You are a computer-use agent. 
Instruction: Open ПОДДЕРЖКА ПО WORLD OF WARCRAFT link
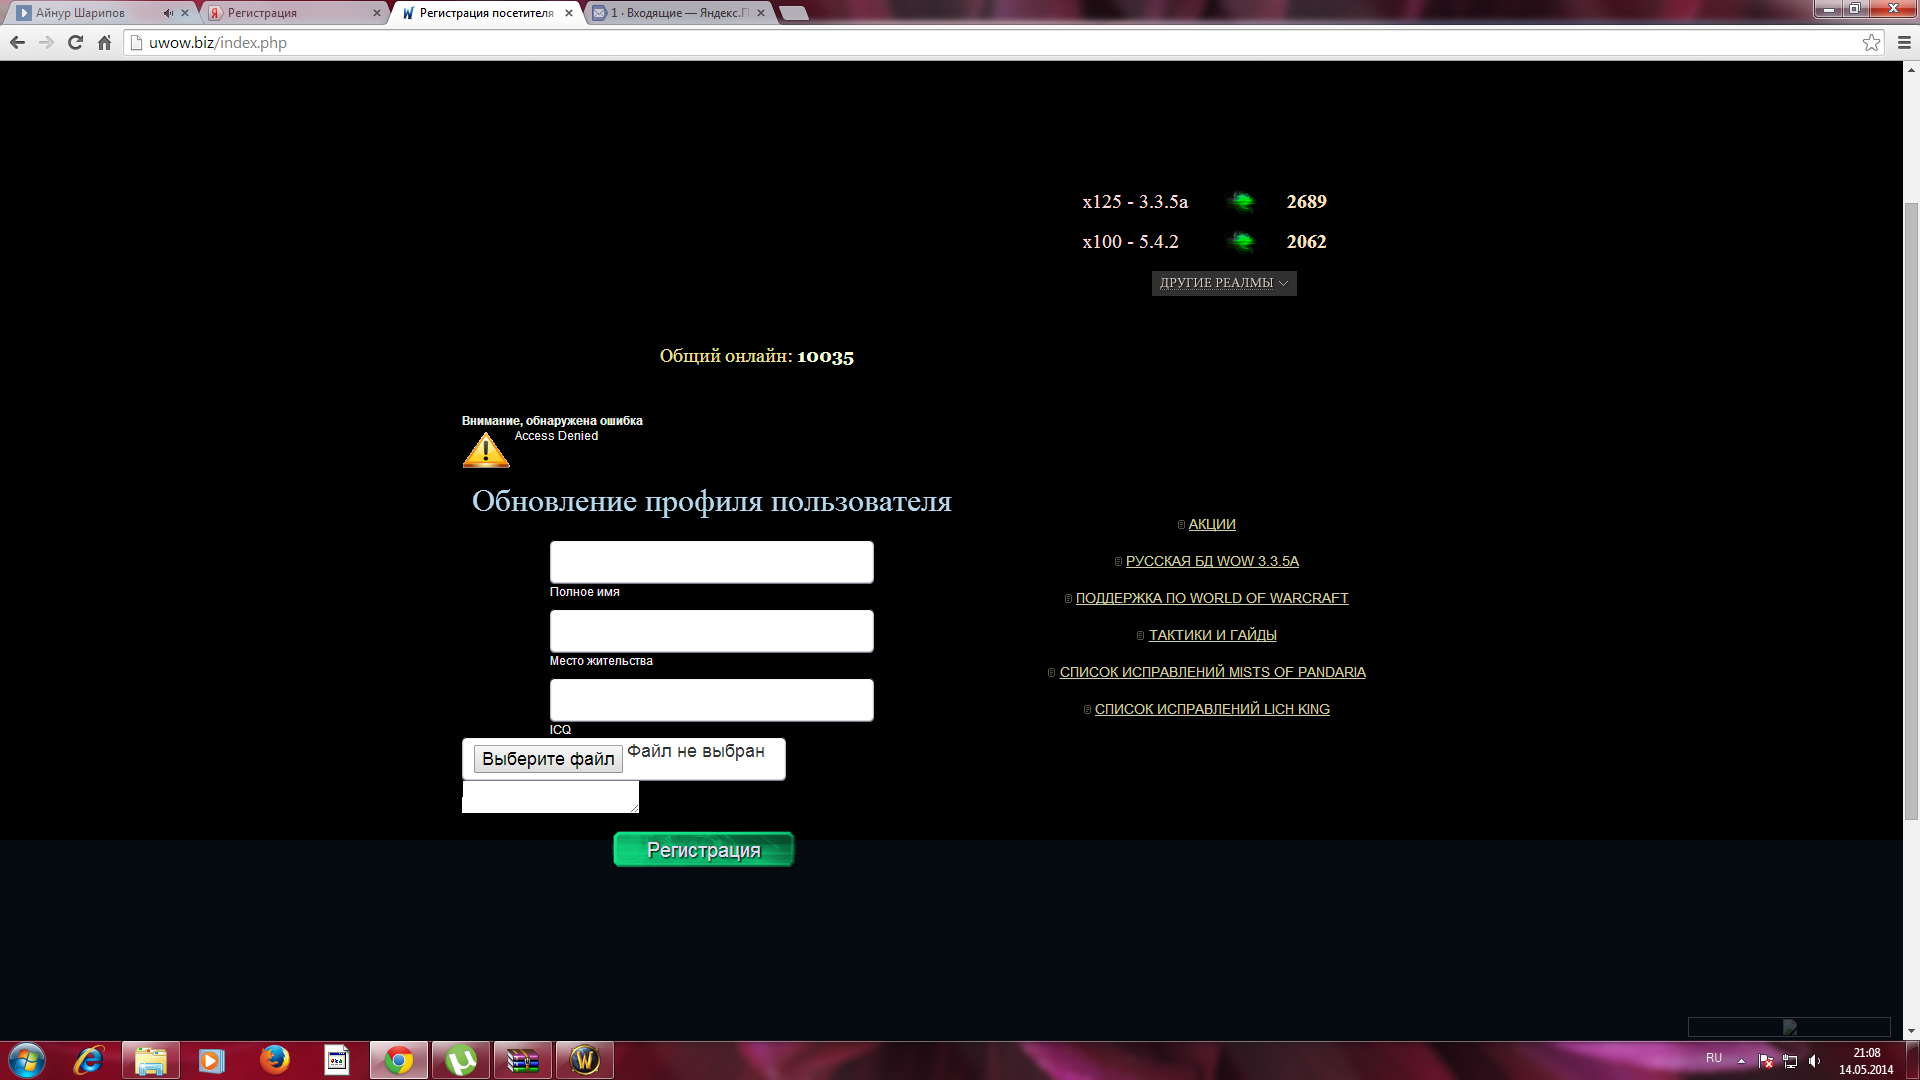coord(1212,598)
